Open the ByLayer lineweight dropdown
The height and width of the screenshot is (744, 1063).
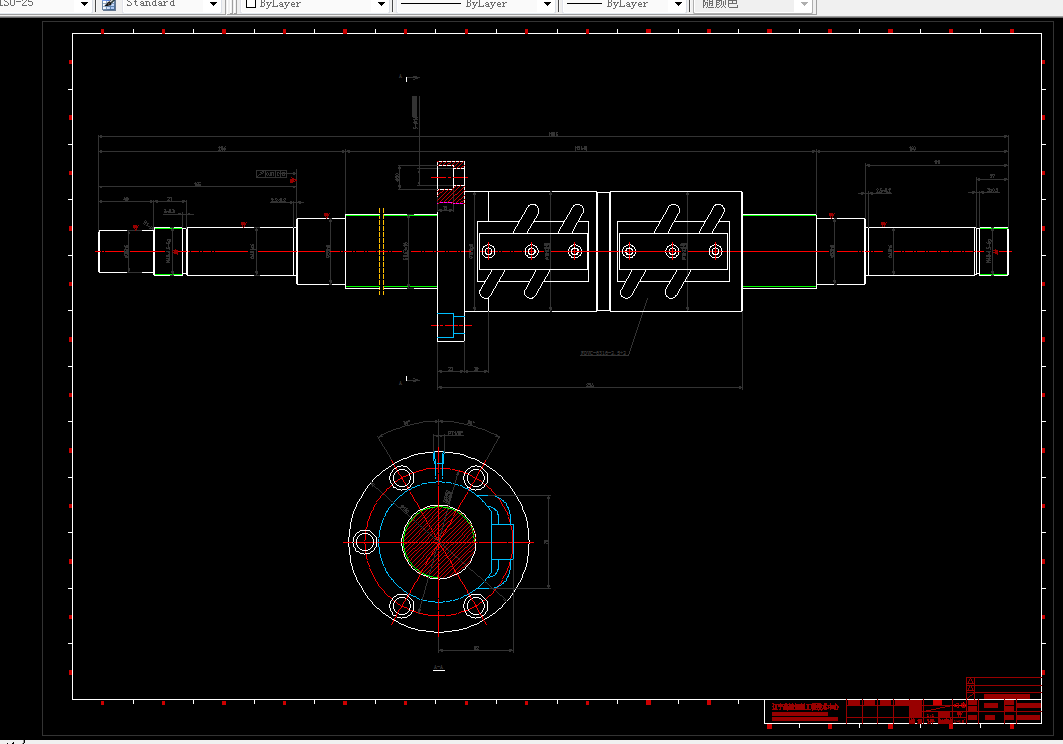677,5
